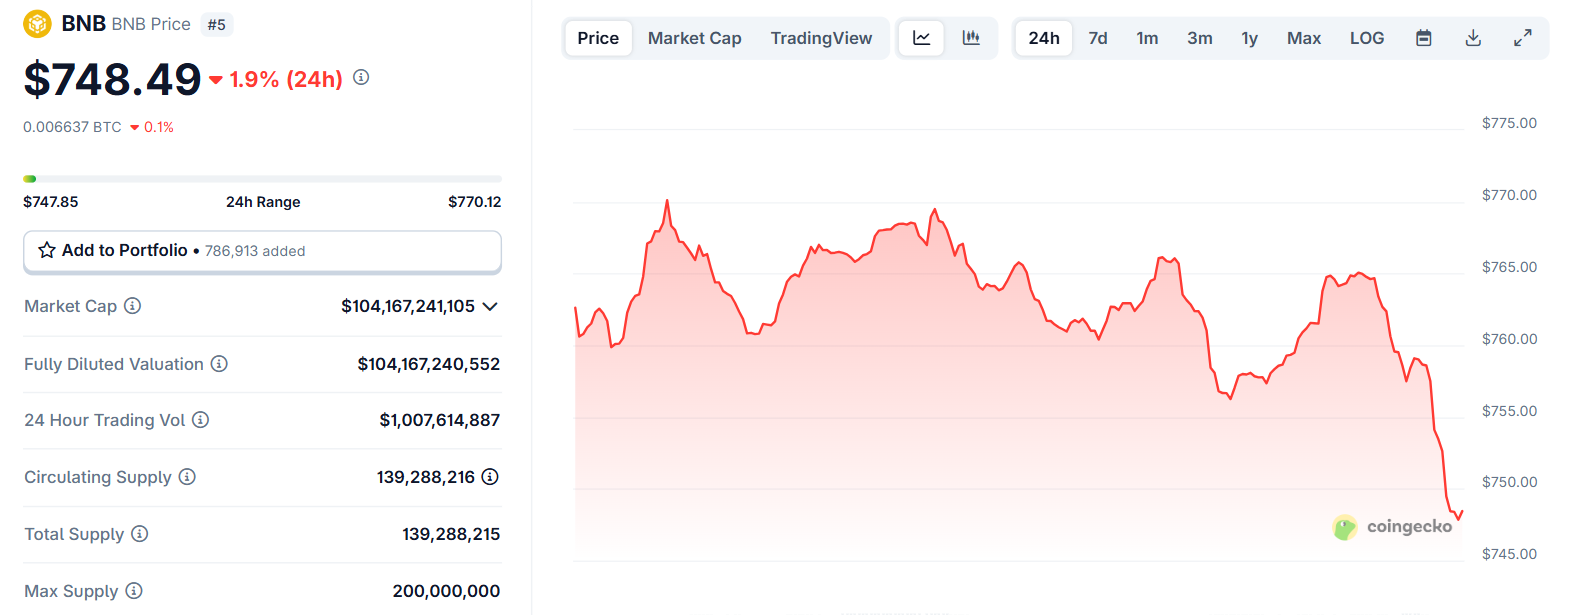Click info icon beside 139,288,216 value
The width and height of the screenshot is (1579, 615).
click(x=490, y=477)
